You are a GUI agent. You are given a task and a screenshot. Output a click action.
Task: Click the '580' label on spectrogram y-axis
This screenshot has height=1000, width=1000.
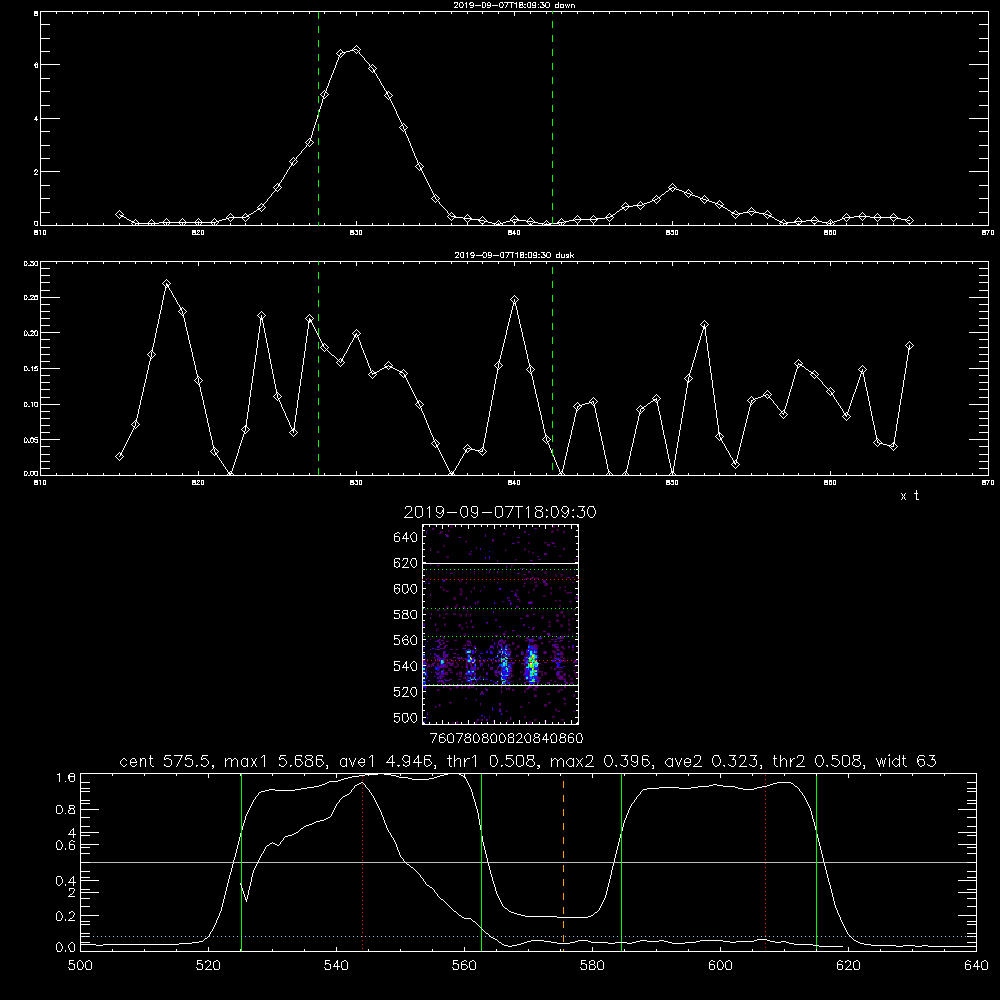406,615
